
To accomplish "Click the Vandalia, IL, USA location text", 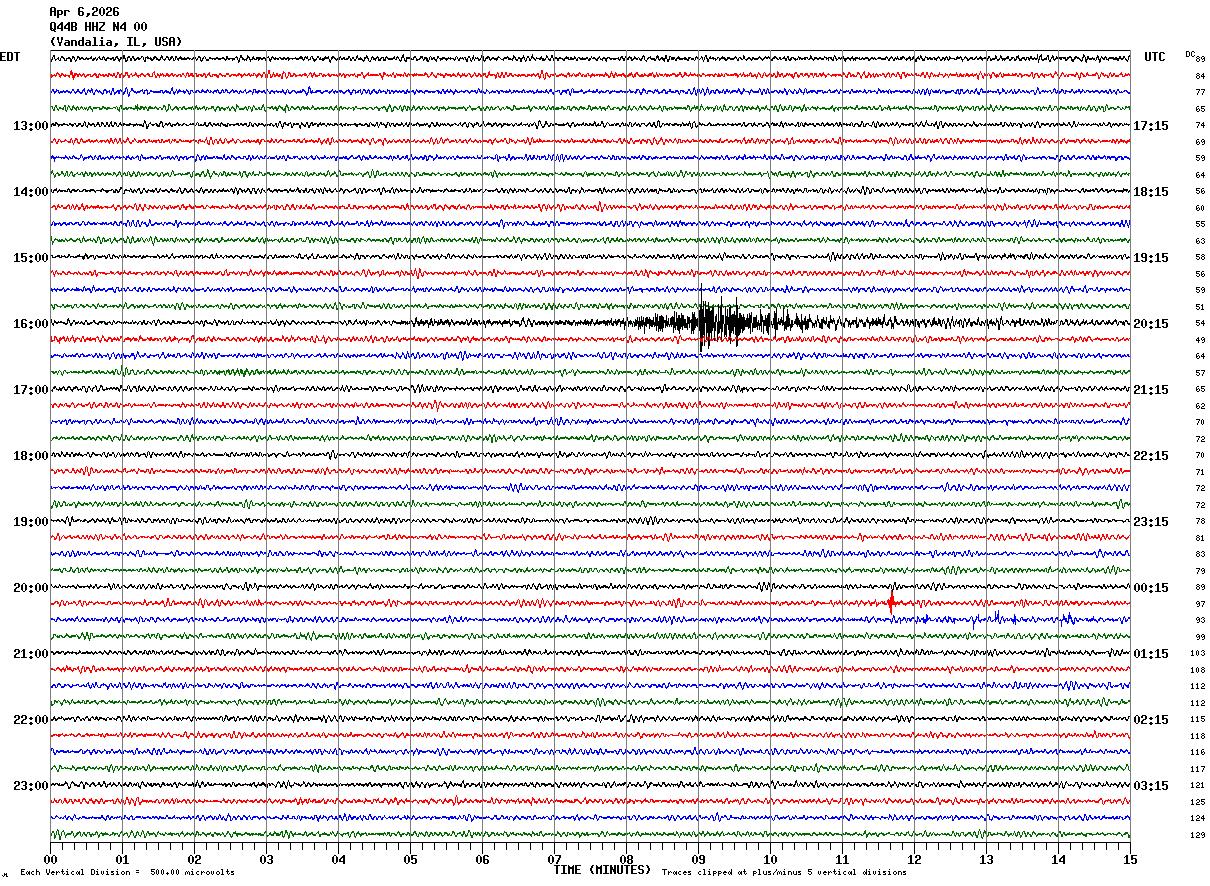I will click(x=116, y=42).
